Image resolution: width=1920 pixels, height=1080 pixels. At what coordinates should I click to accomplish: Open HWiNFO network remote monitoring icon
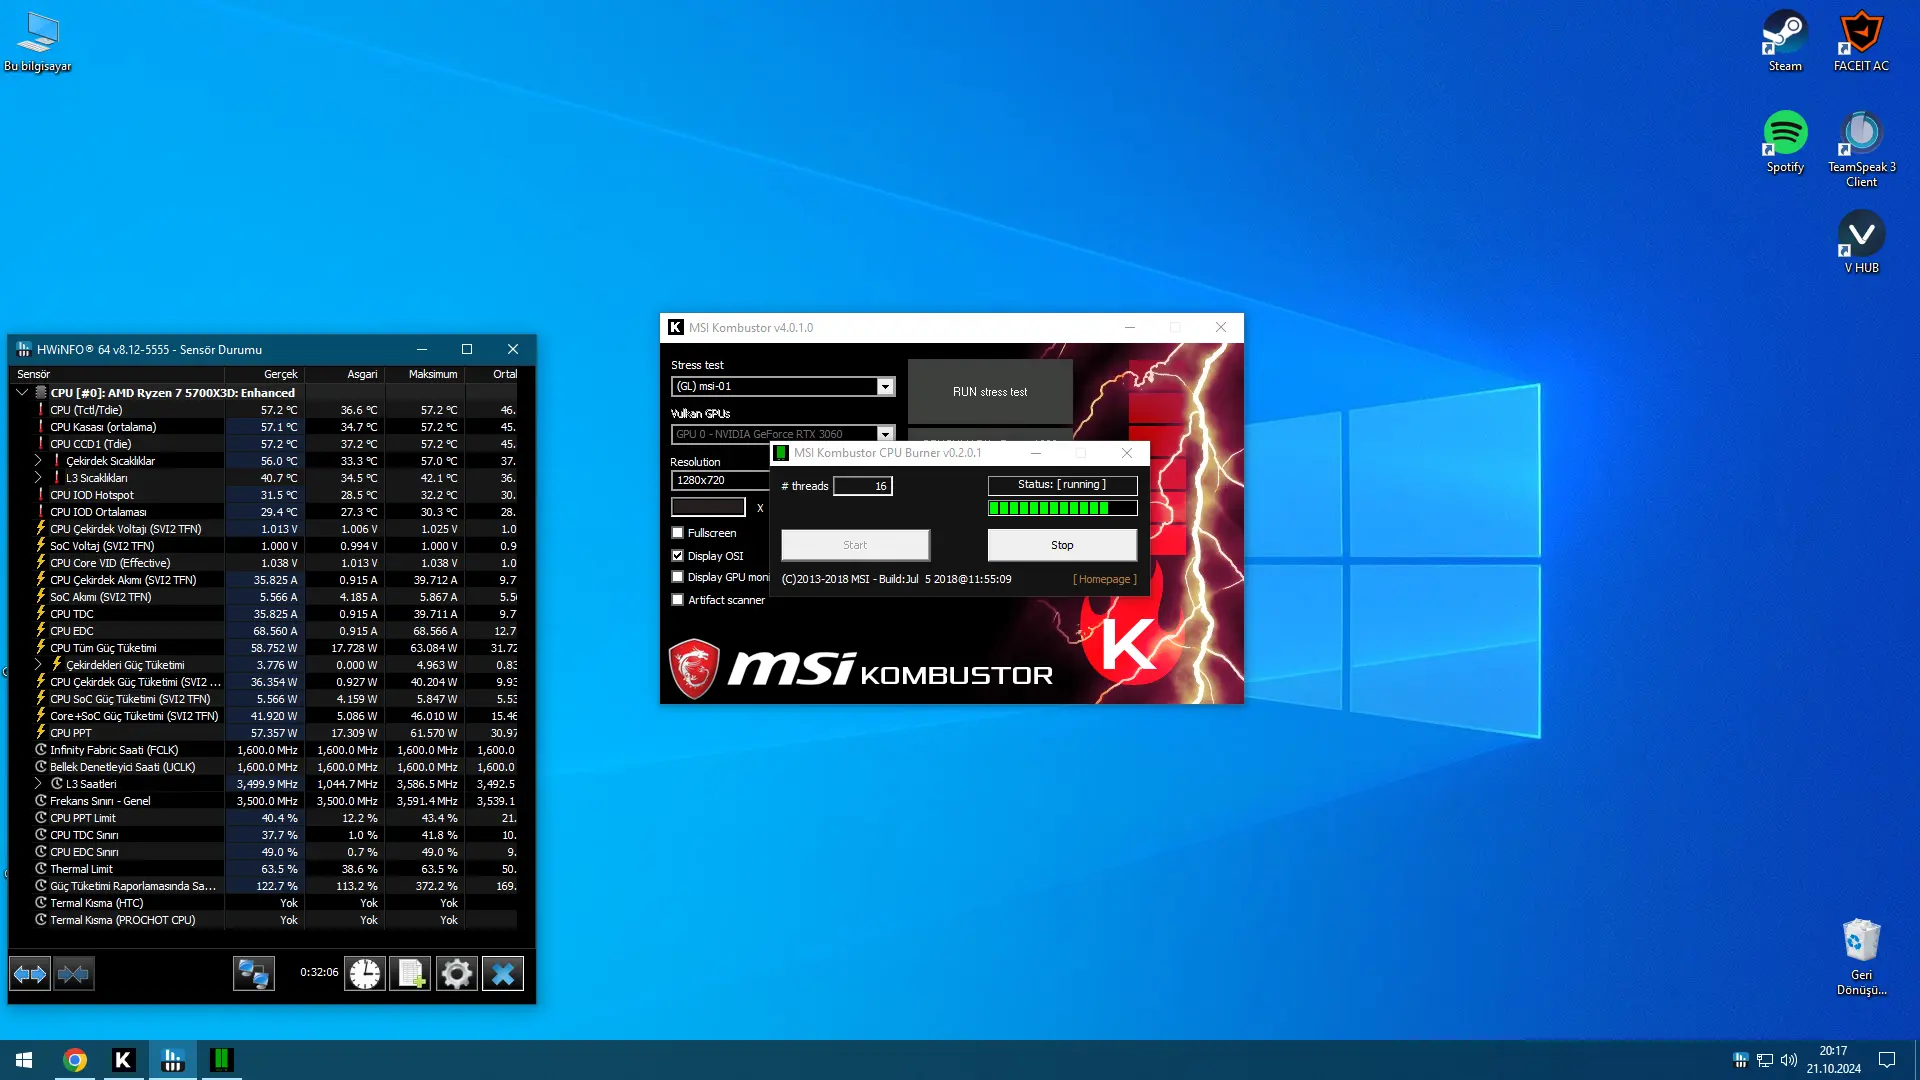coord(254,973)
